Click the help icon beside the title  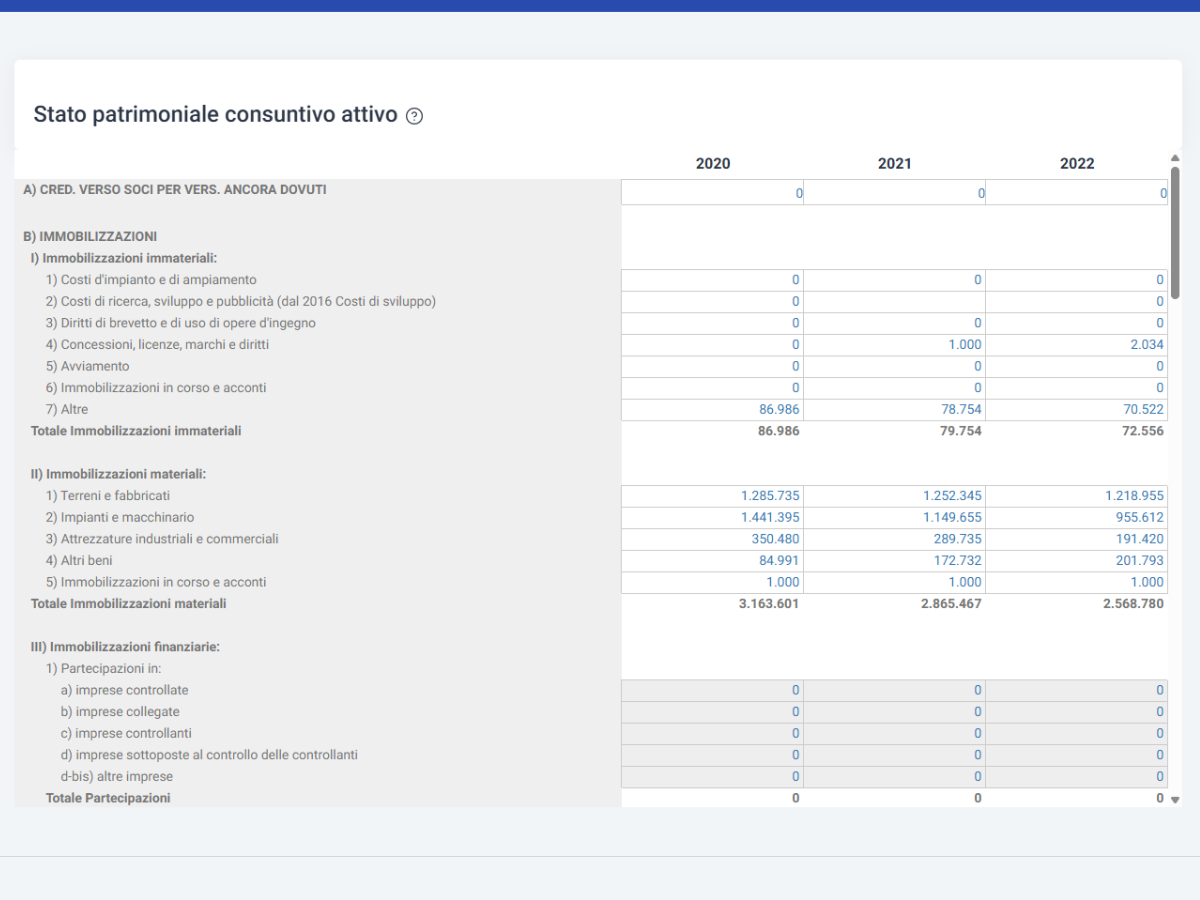pos(415,116)
